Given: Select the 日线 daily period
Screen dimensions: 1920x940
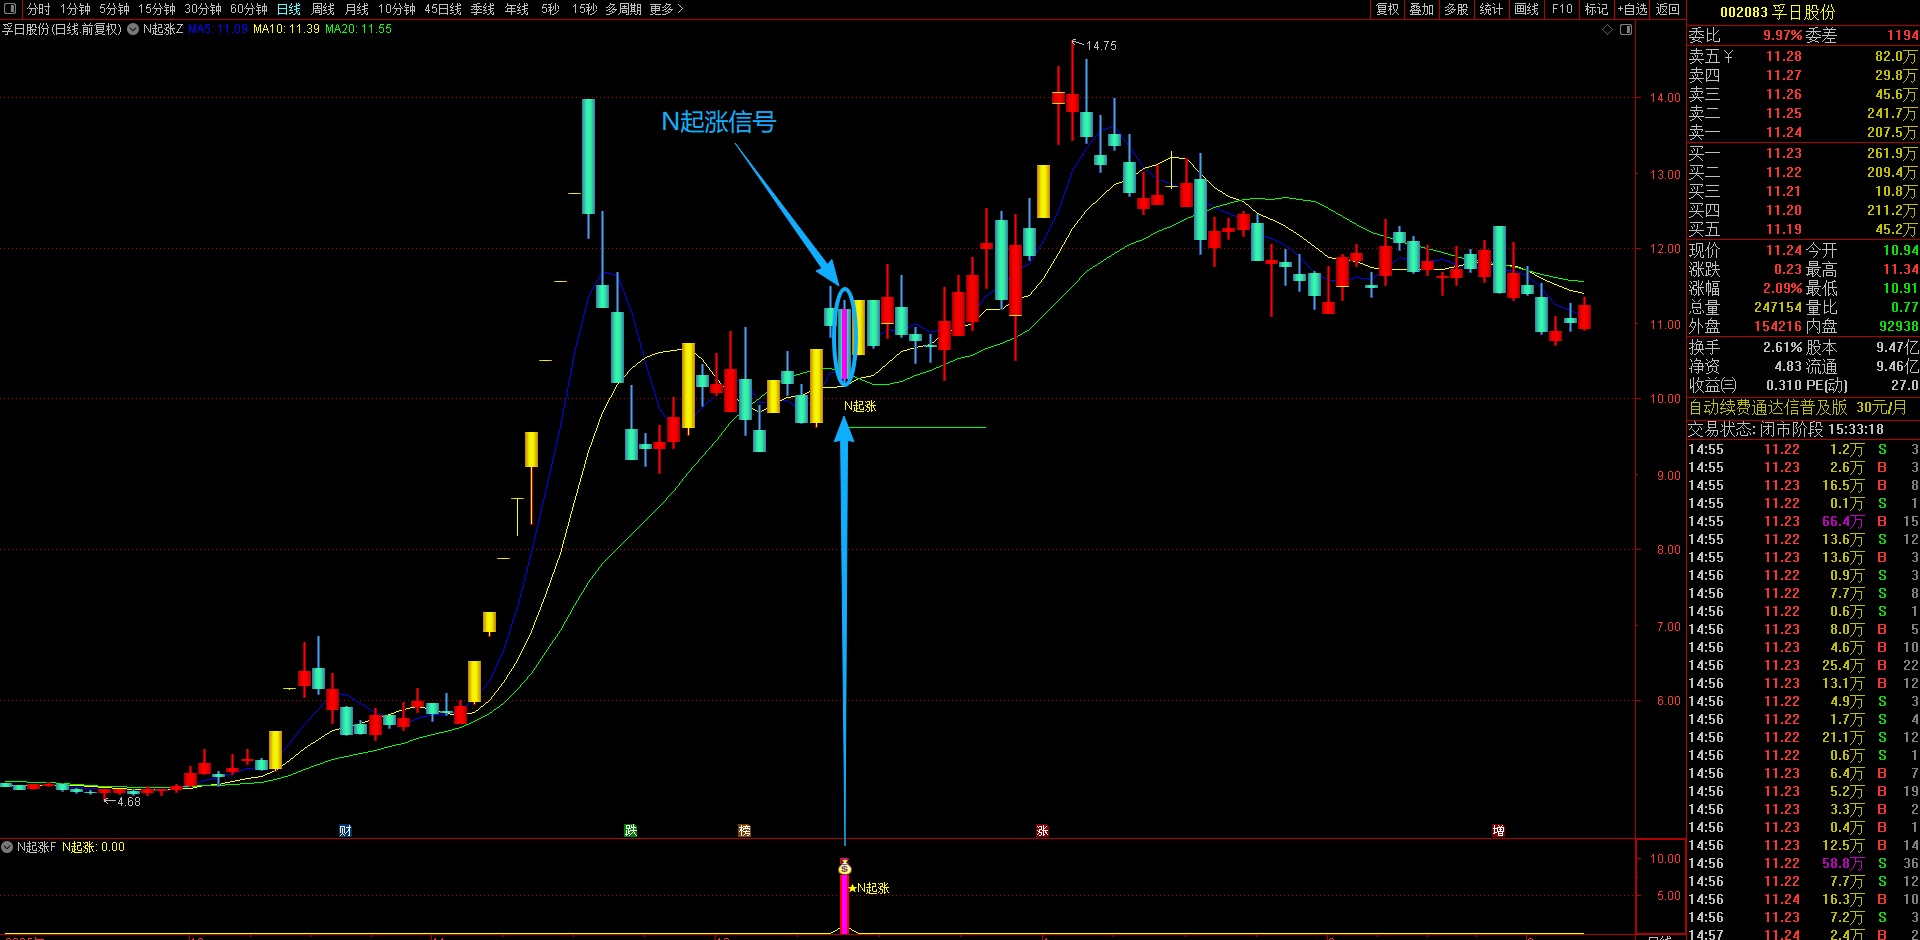Looking at the screenshot, I should pos(288,9).
